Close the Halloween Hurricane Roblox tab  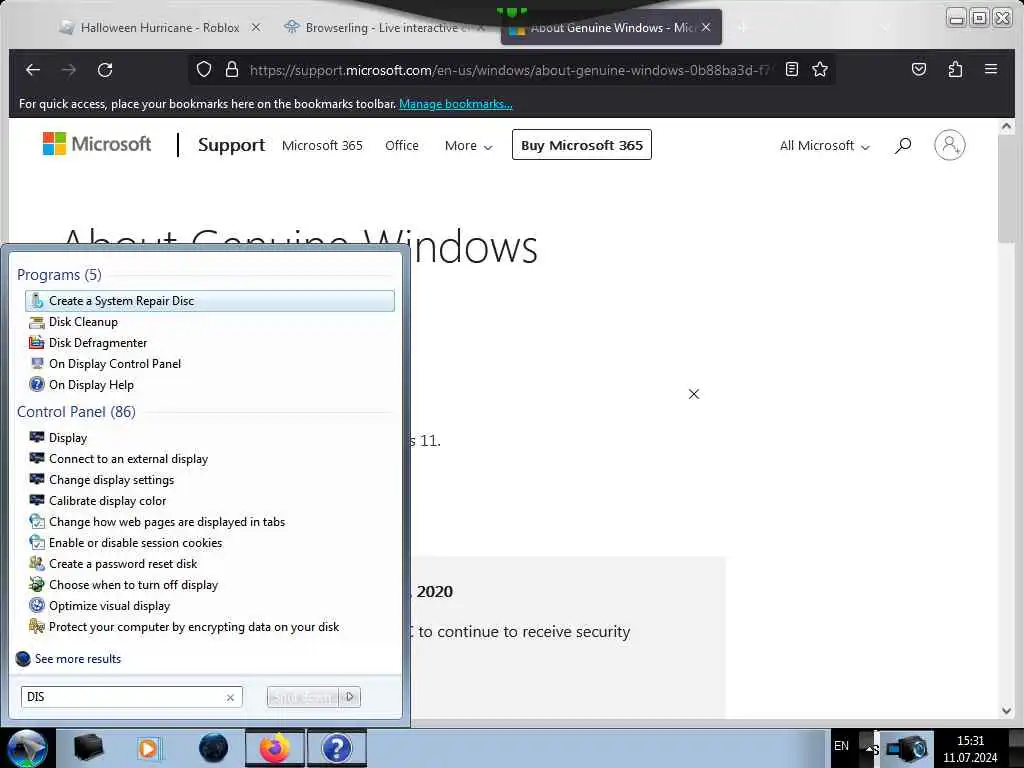256,27
